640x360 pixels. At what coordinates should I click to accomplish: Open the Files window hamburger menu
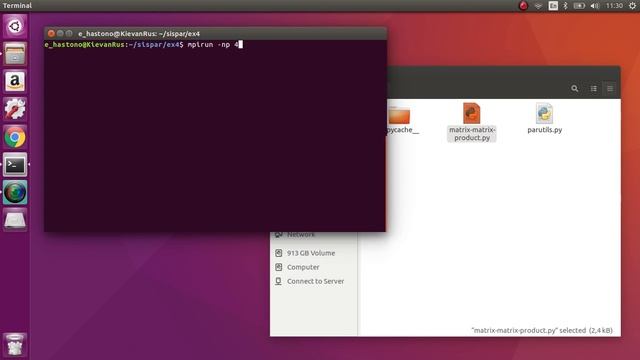tap(610, 89)
